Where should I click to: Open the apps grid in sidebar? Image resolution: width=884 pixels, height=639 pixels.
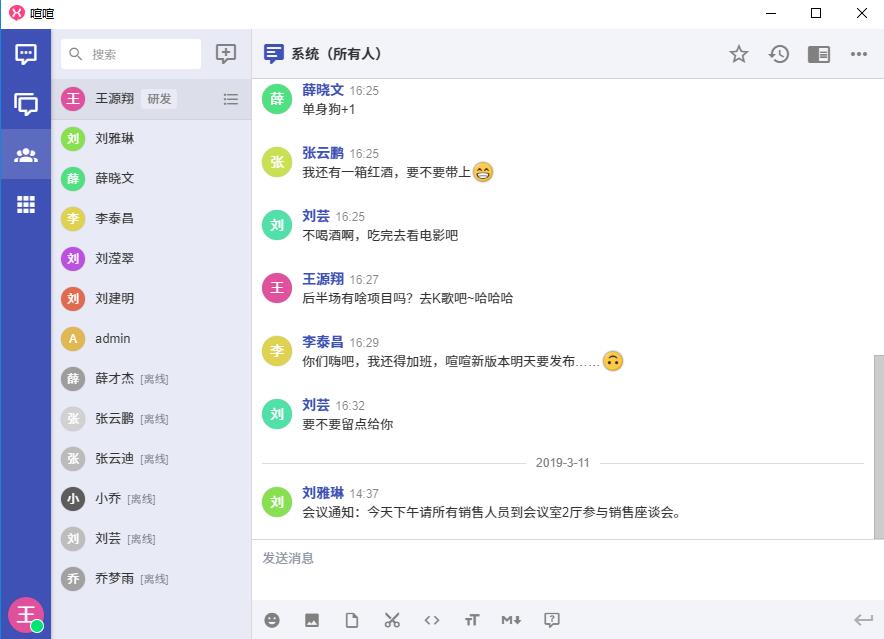(x=26, y=205)
